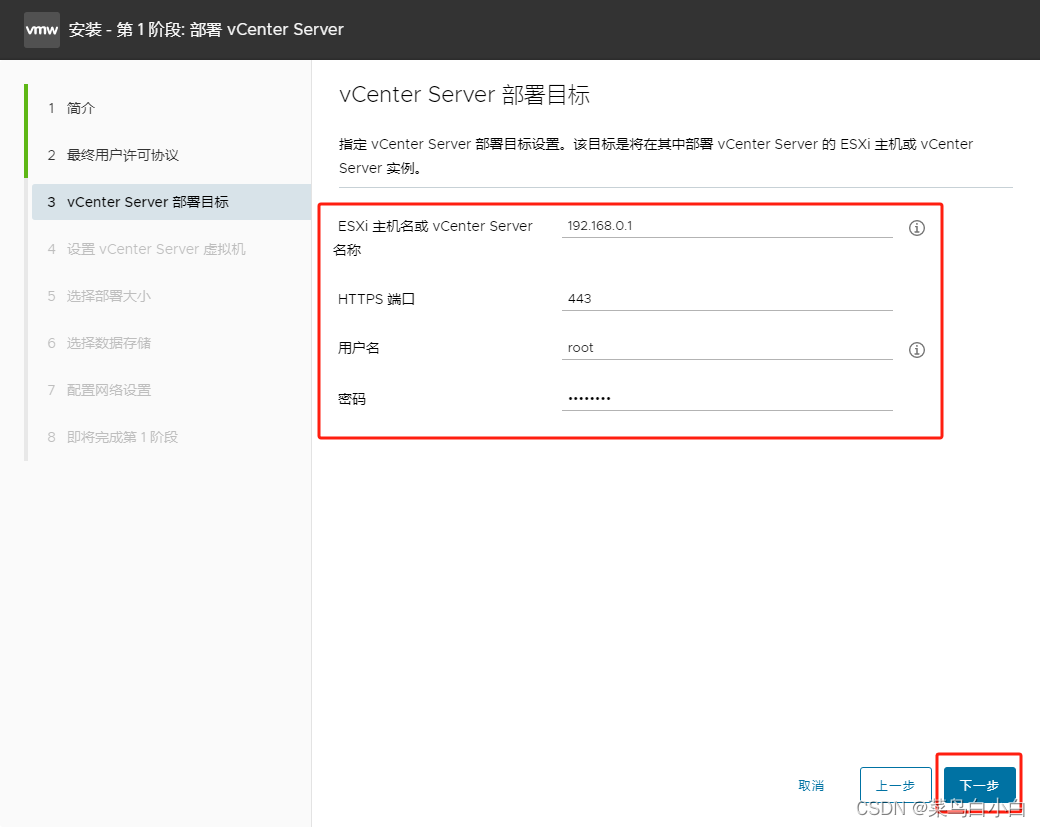Open info icon beside ESXi host name field

(x=917, y=228)
